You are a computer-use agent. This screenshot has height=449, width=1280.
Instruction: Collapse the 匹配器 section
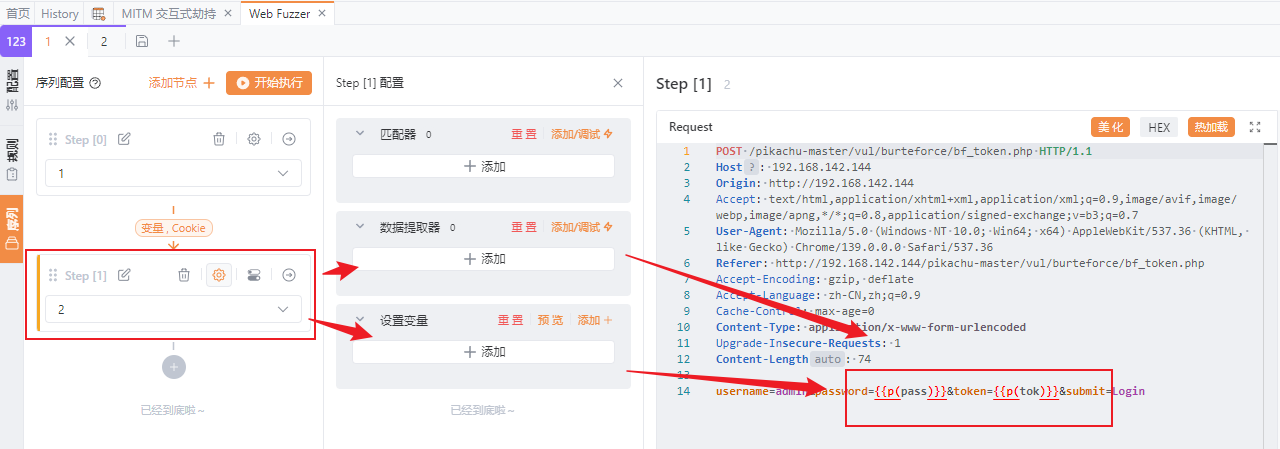point(360,134)
